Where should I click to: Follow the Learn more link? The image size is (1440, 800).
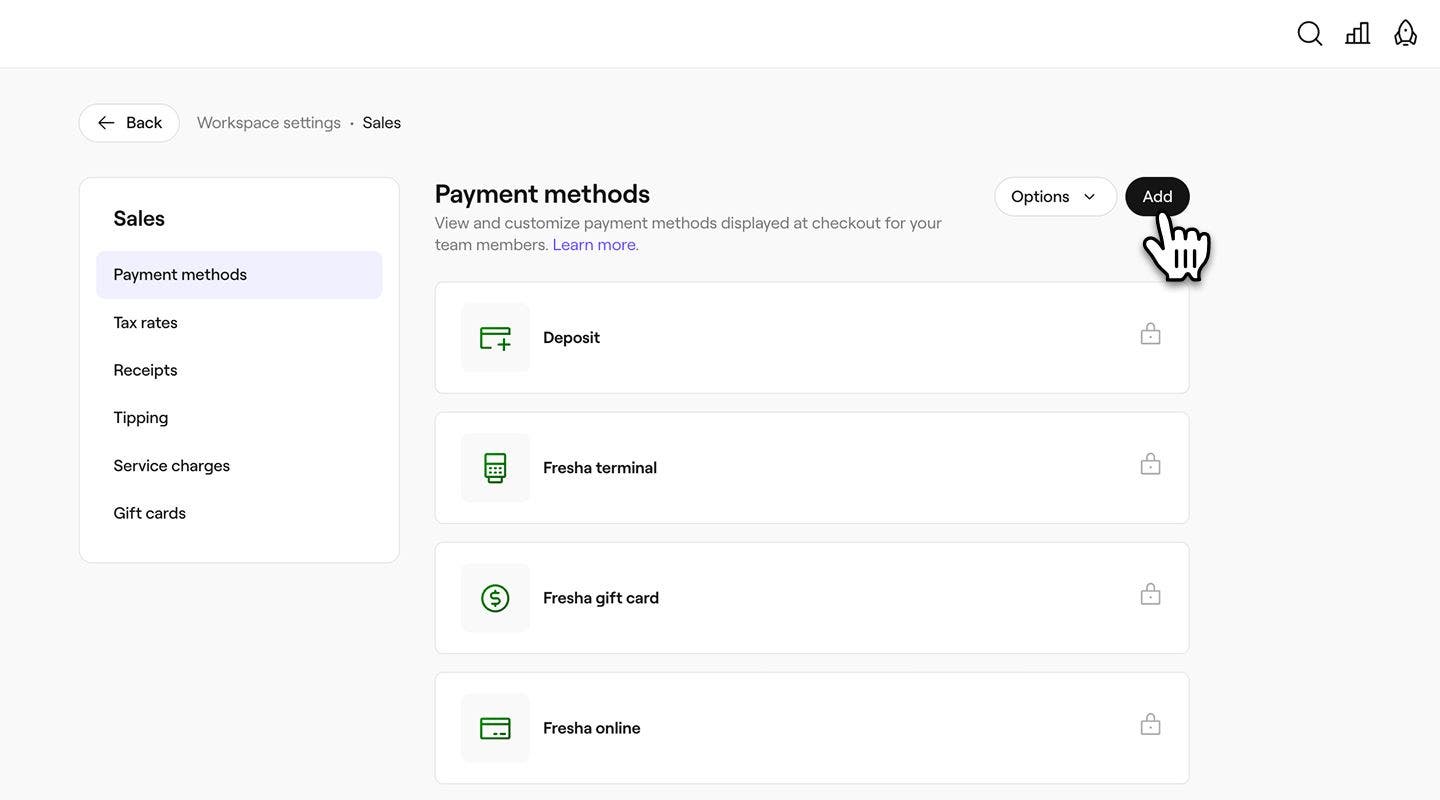click(x=595, y=245)
